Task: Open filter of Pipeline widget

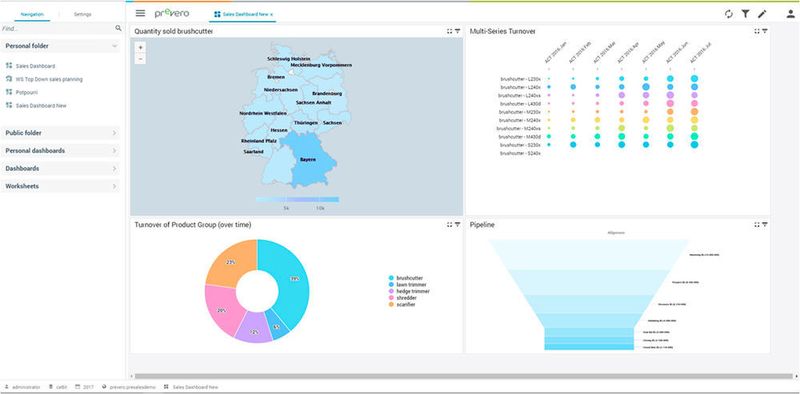Action: click(765, 225)
